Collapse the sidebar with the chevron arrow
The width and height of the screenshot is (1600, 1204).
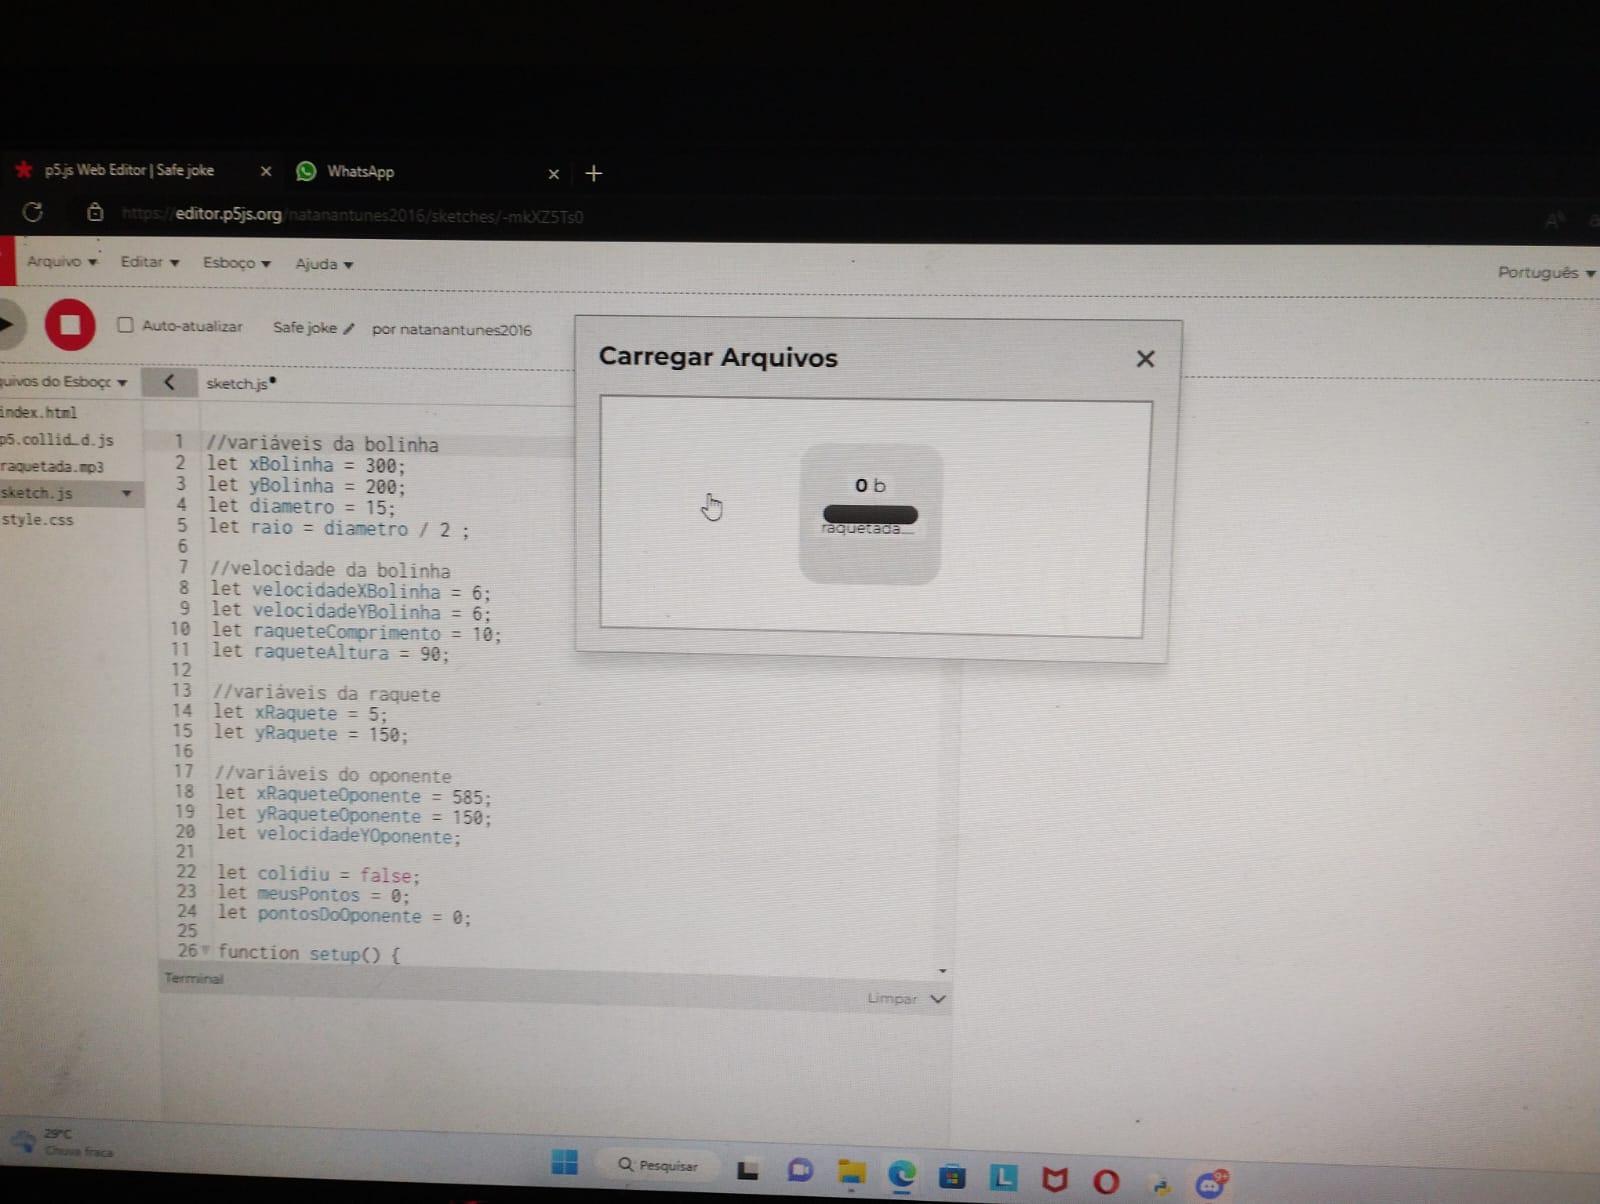pos(169,382)
